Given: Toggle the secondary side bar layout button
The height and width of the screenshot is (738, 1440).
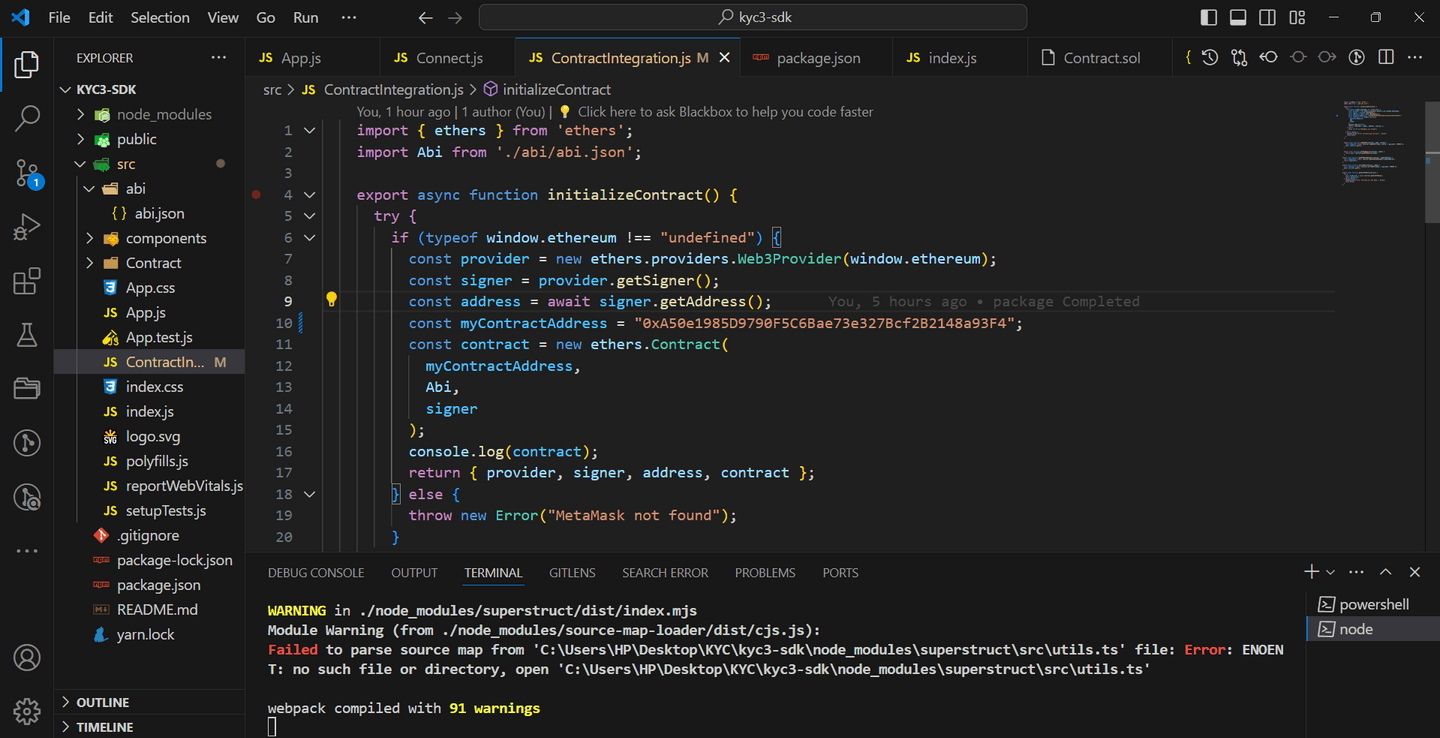Looking at the screenshot, I should click(1267, 18).
